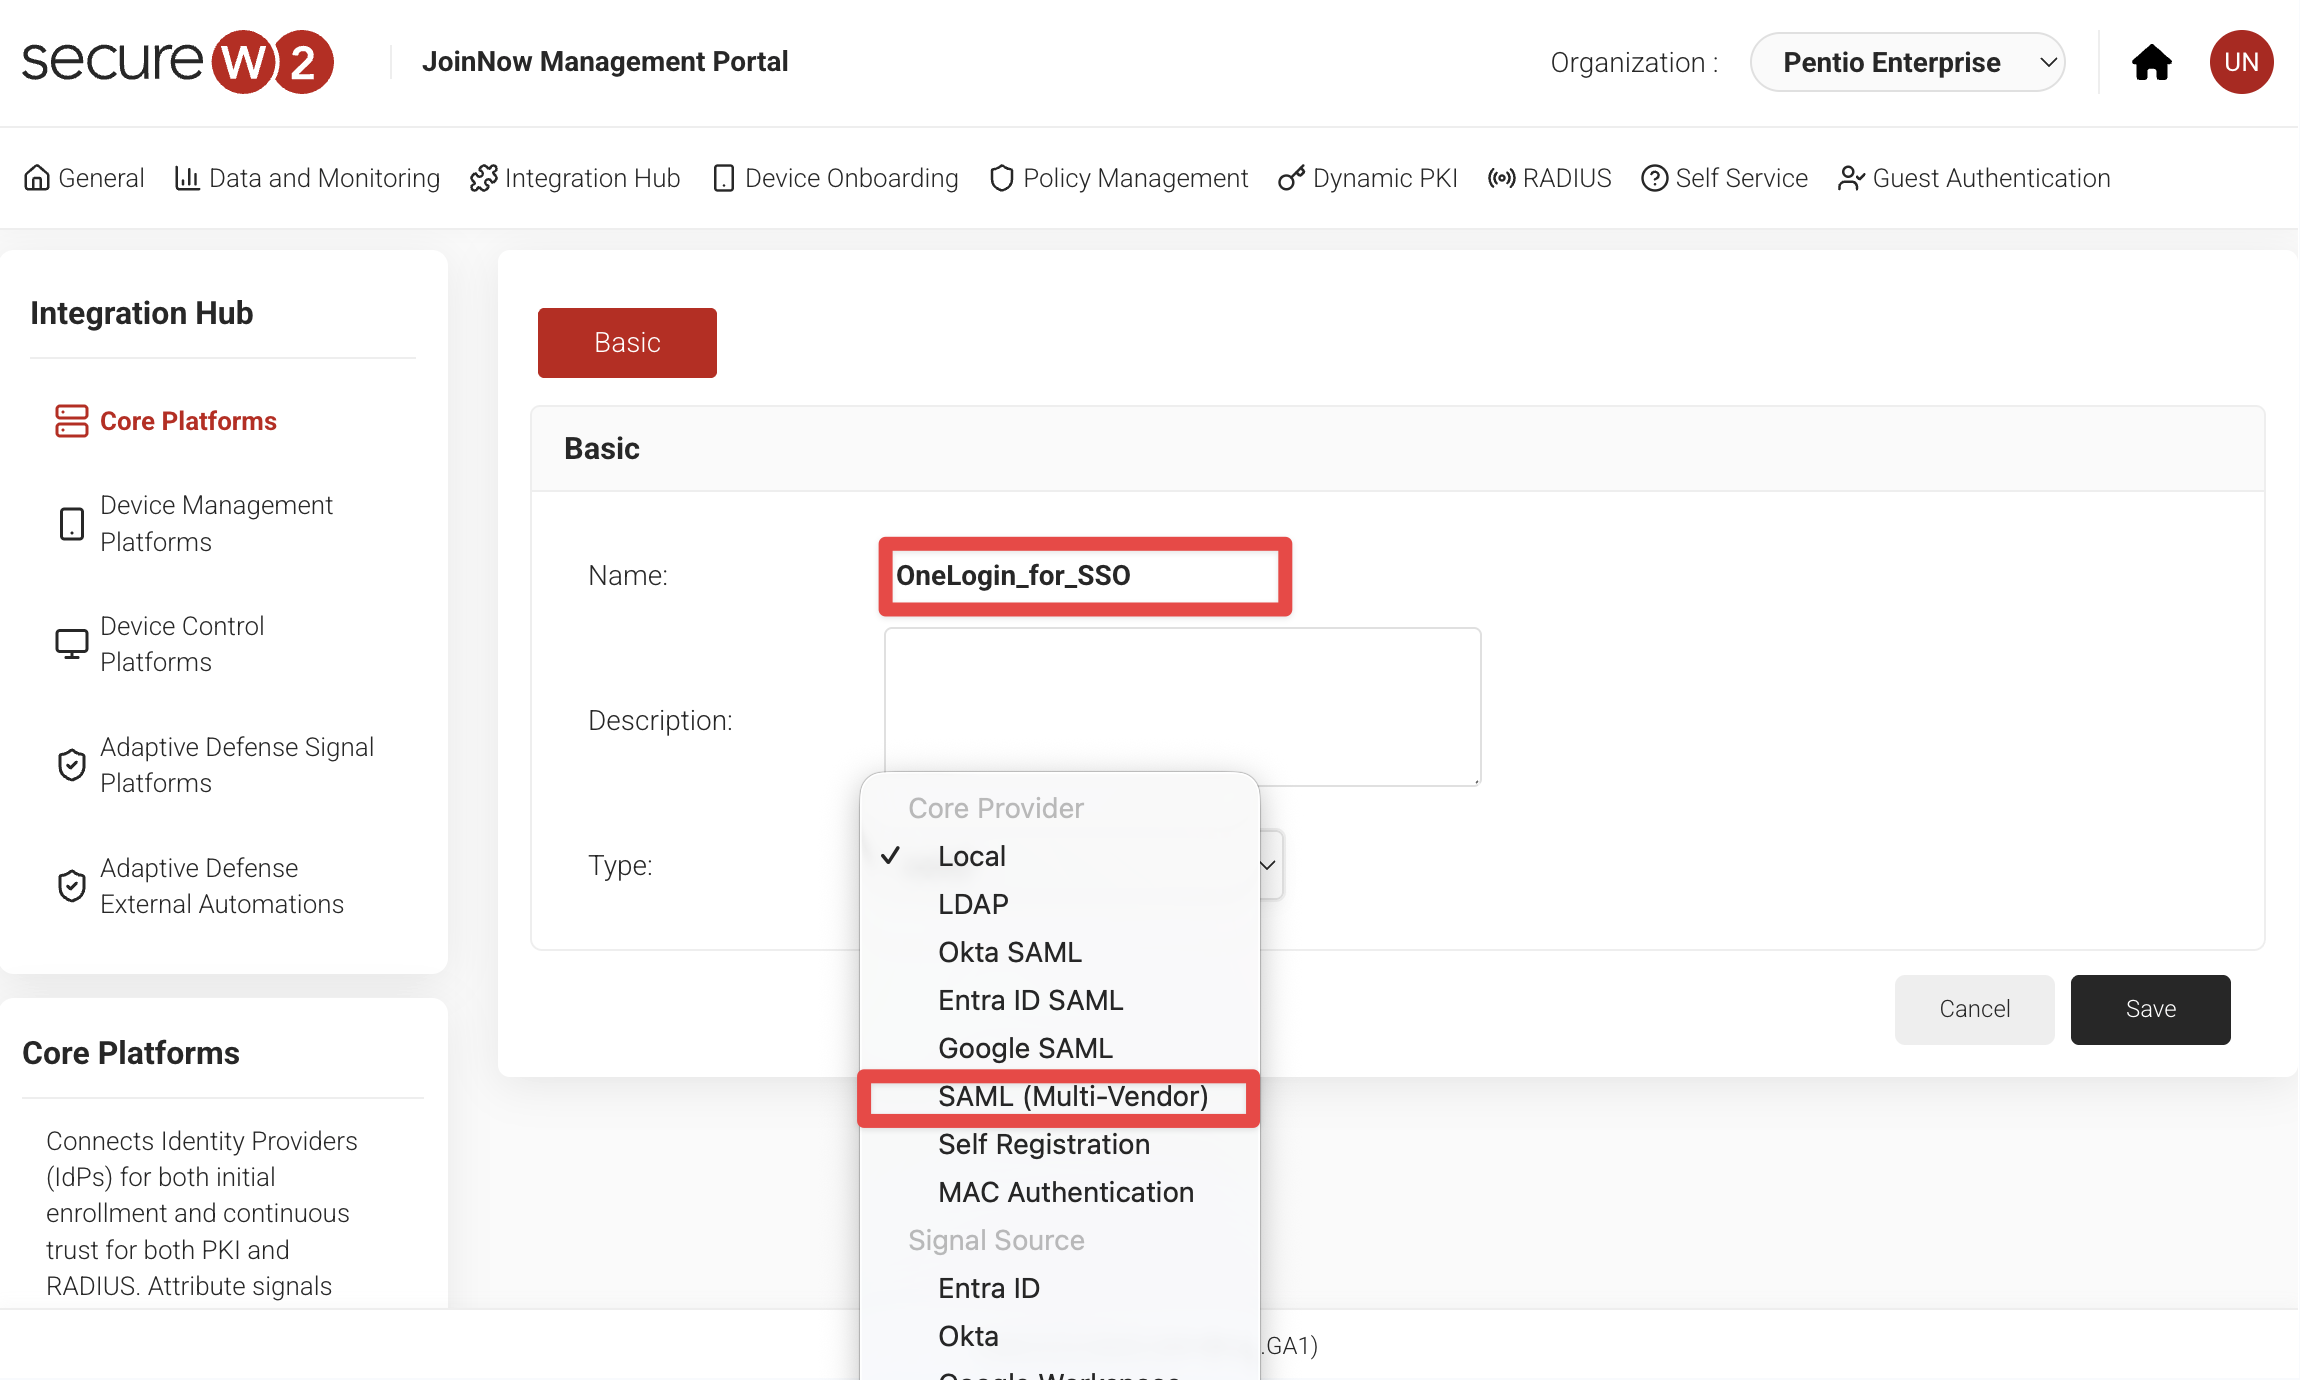Open the Policy Management menu

click(1119, 178)
